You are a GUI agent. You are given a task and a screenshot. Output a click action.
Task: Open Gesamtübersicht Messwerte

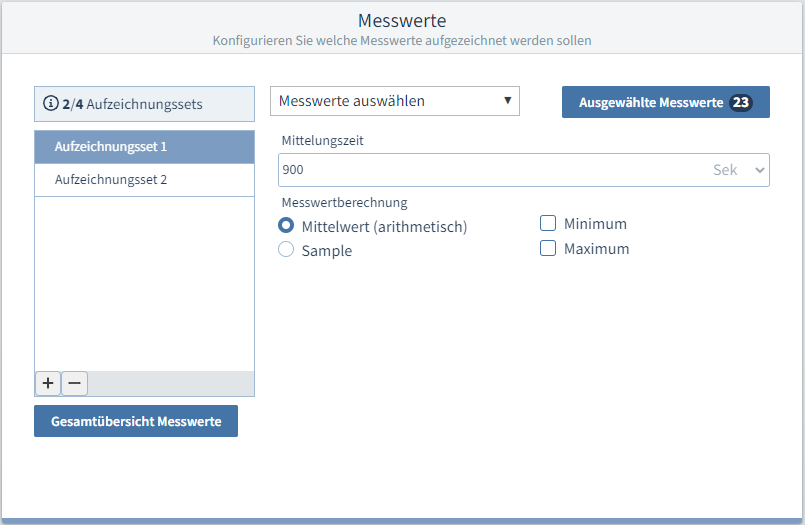[136, 421]
